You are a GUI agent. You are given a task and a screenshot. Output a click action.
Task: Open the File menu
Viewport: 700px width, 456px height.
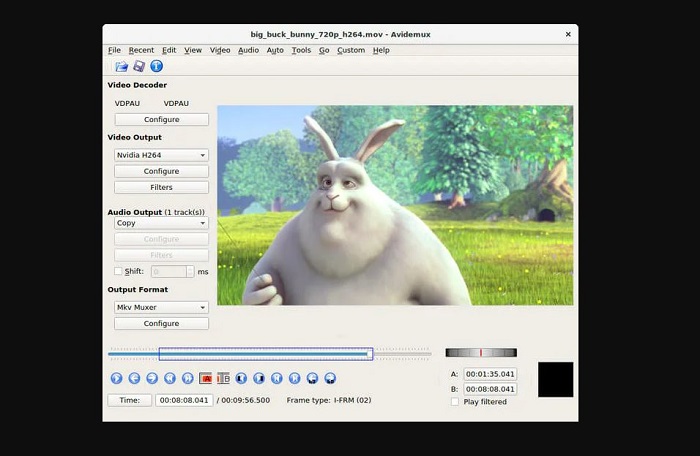click(114, 50)
